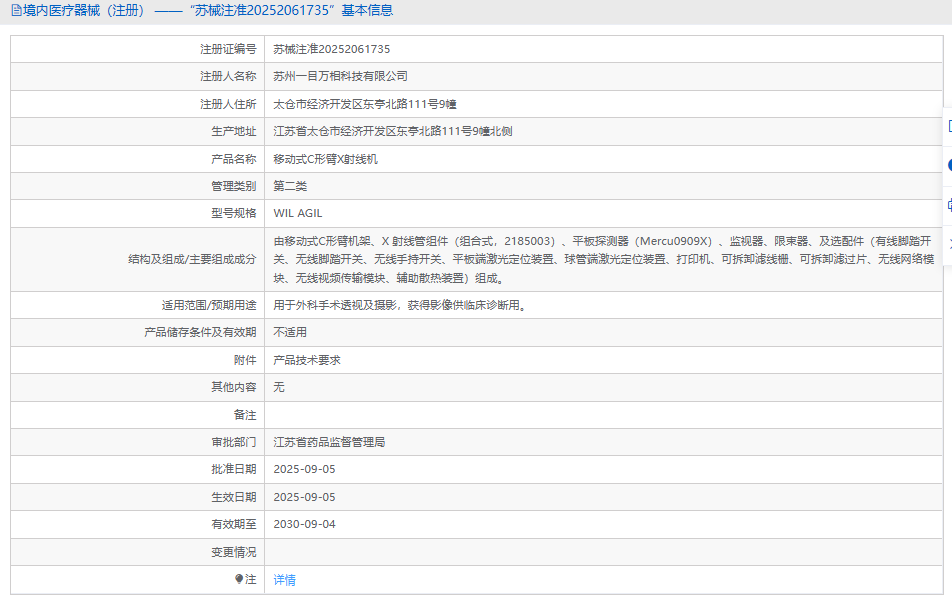Click the model specification value WIL AGIL
The image size is (952, 603).
point(297,214)
